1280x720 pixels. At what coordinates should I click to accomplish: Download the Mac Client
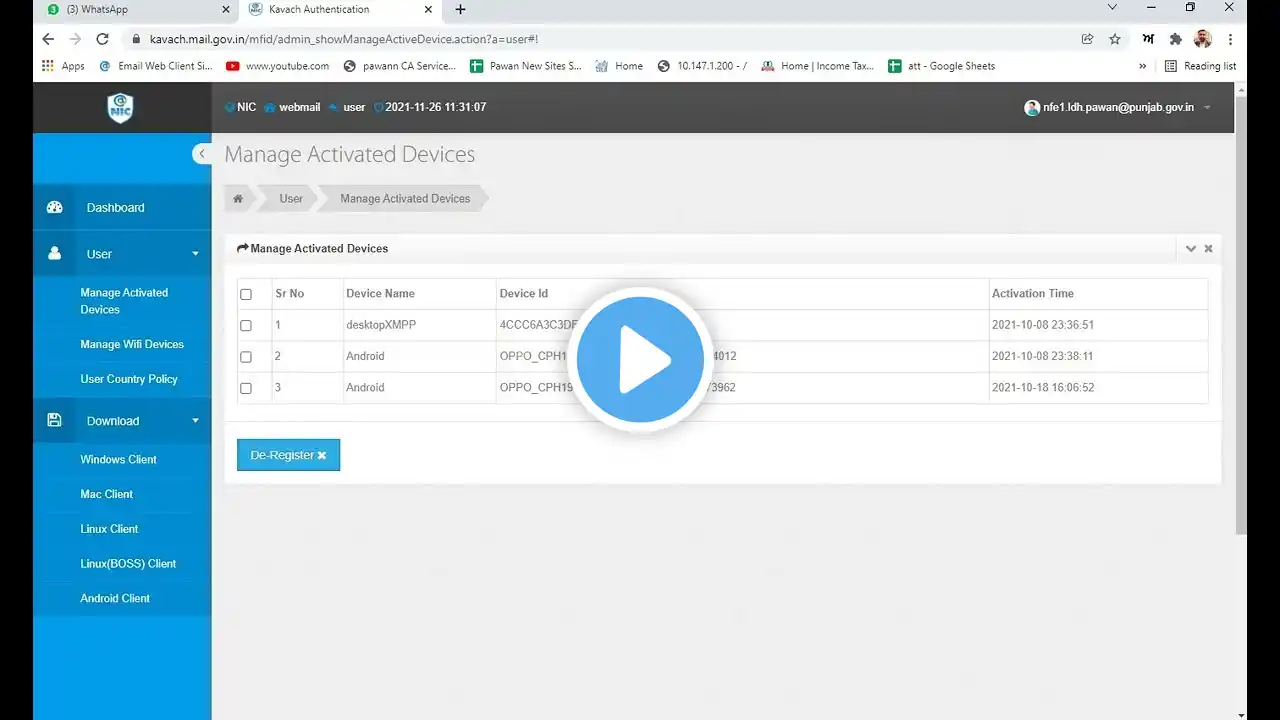tap(106, 494)
